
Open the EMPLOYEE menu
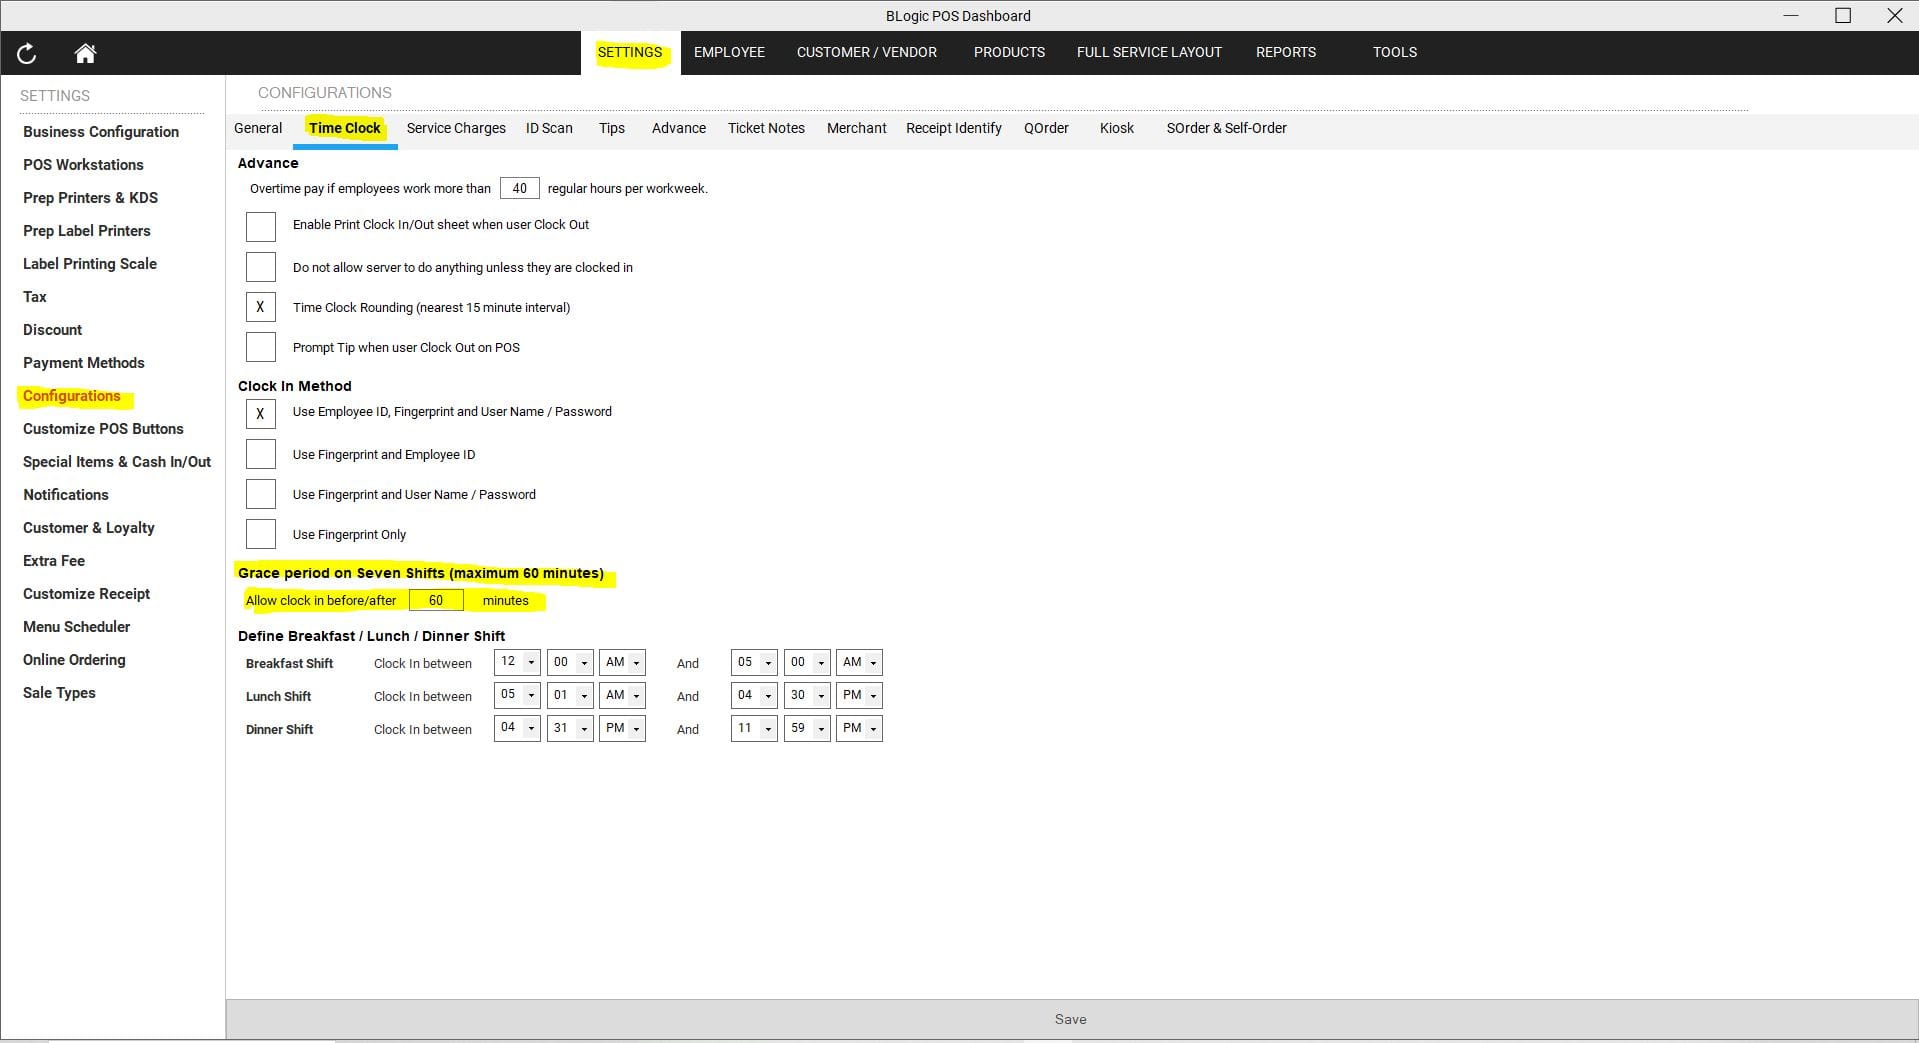pos(729,52)
